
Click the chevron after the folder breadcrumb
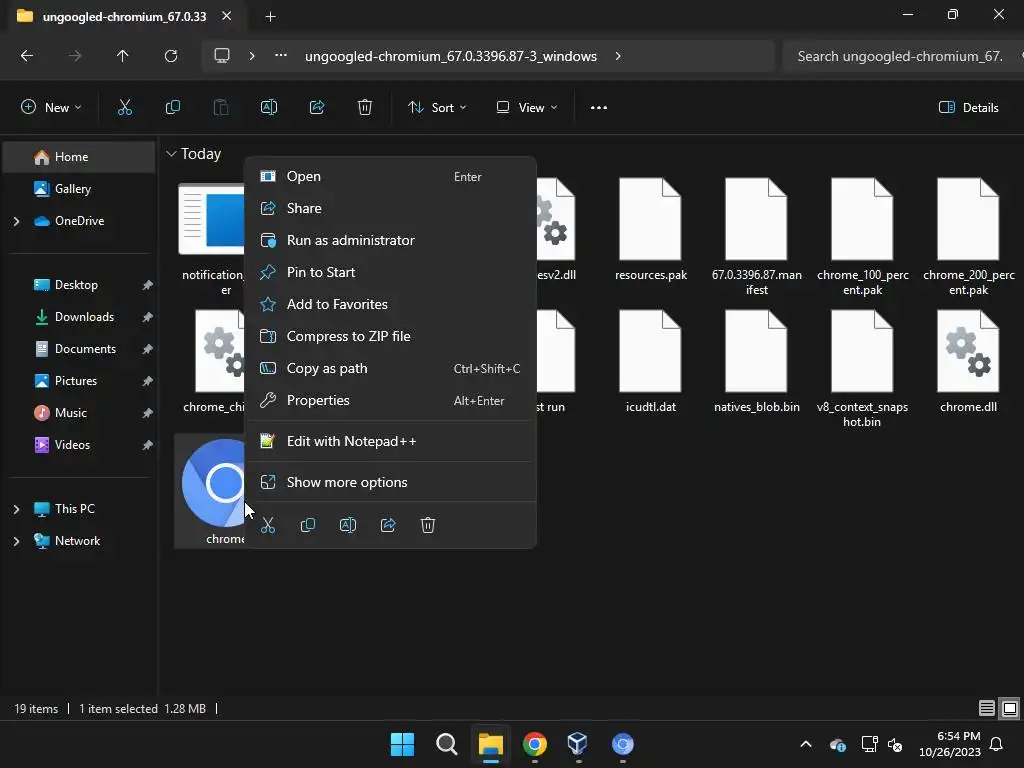618,56
